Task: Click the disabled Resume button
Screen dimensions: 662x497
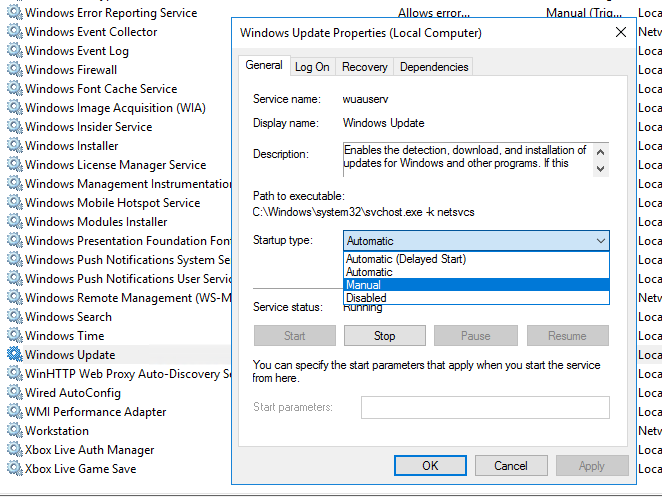Action: coord(567,336)
